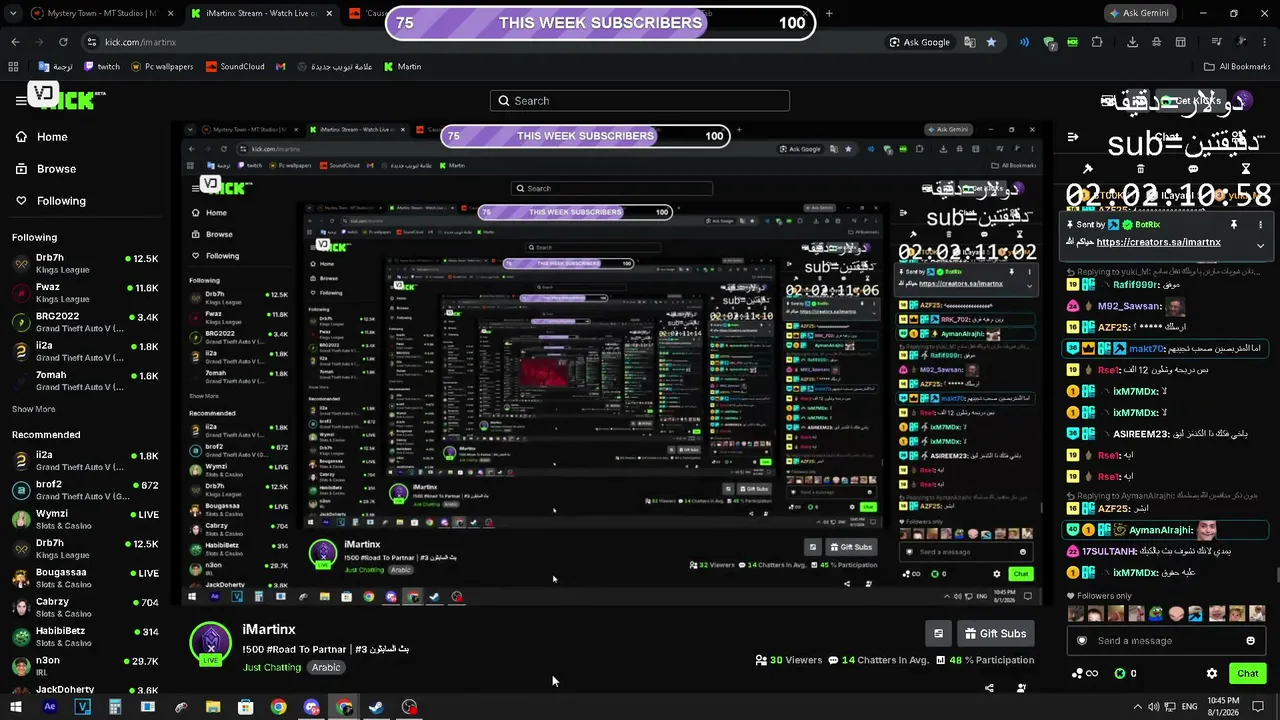Viewport: 1280px width, 720px height.
Task: Open Fwaz's channel in the Following list
Action: tap(85, 293)
